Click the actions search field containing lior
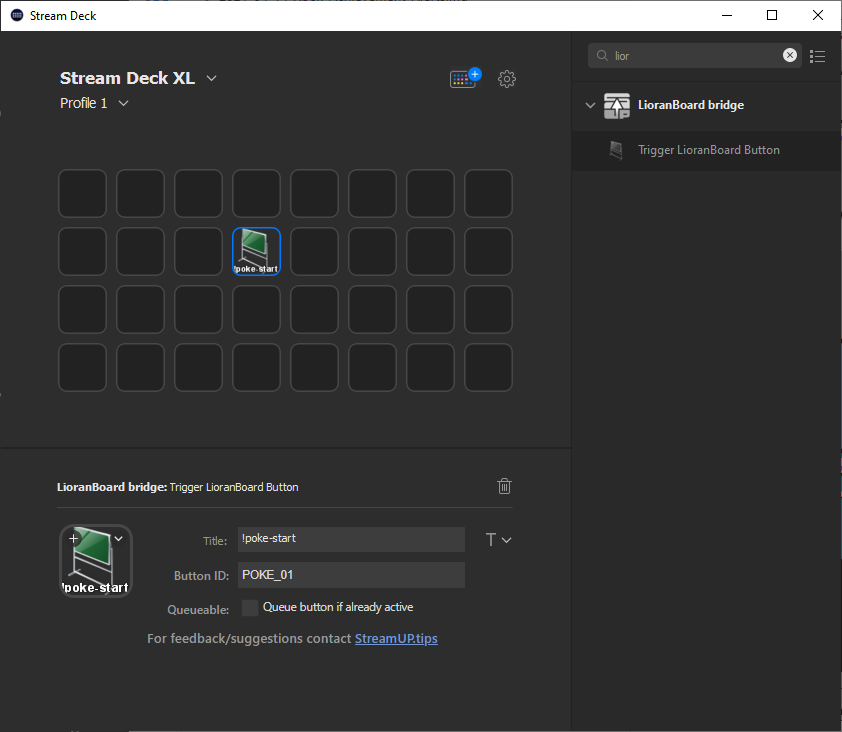The height and width of the screenshot is (732, 842). point(695,56)
